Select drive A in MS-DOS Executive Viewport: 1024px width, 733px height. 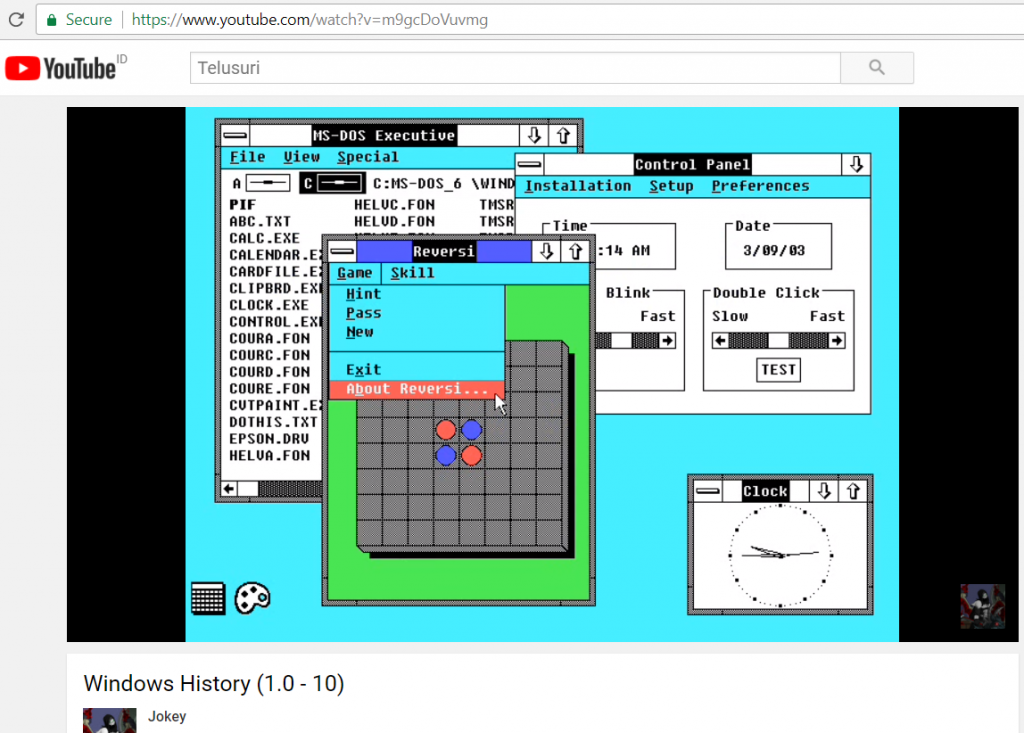tap(261, 183)
